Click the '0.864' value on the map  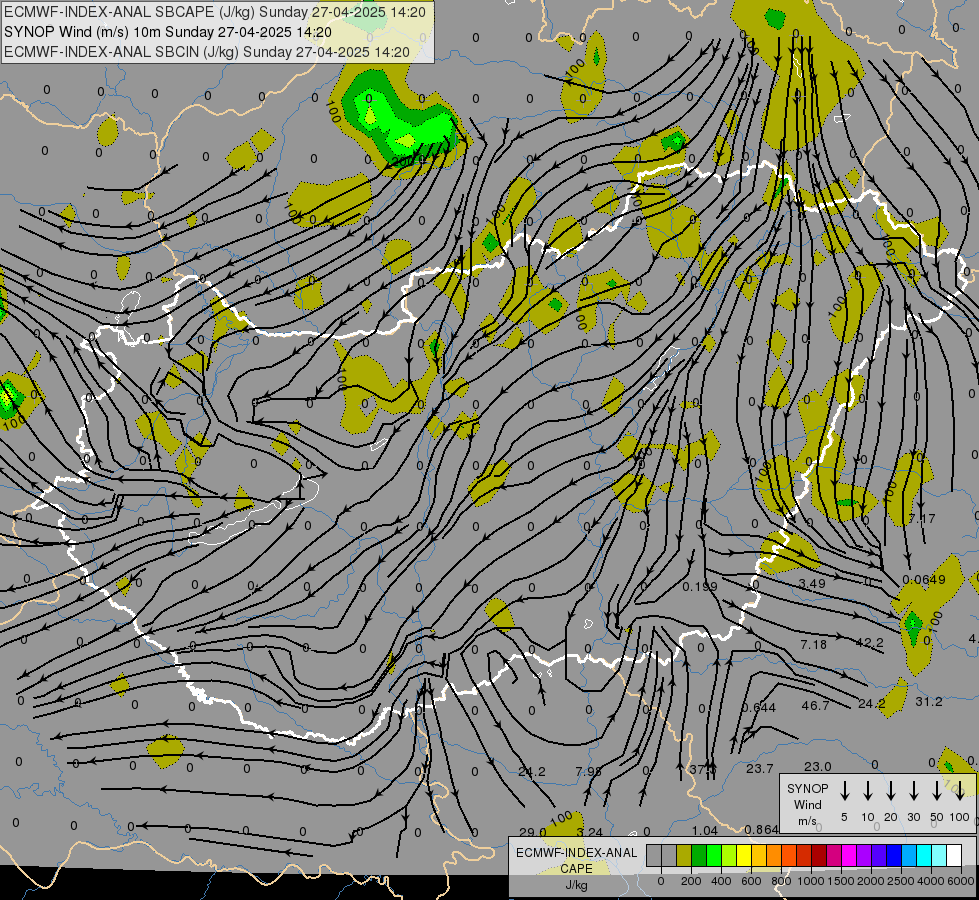[761, 830]
